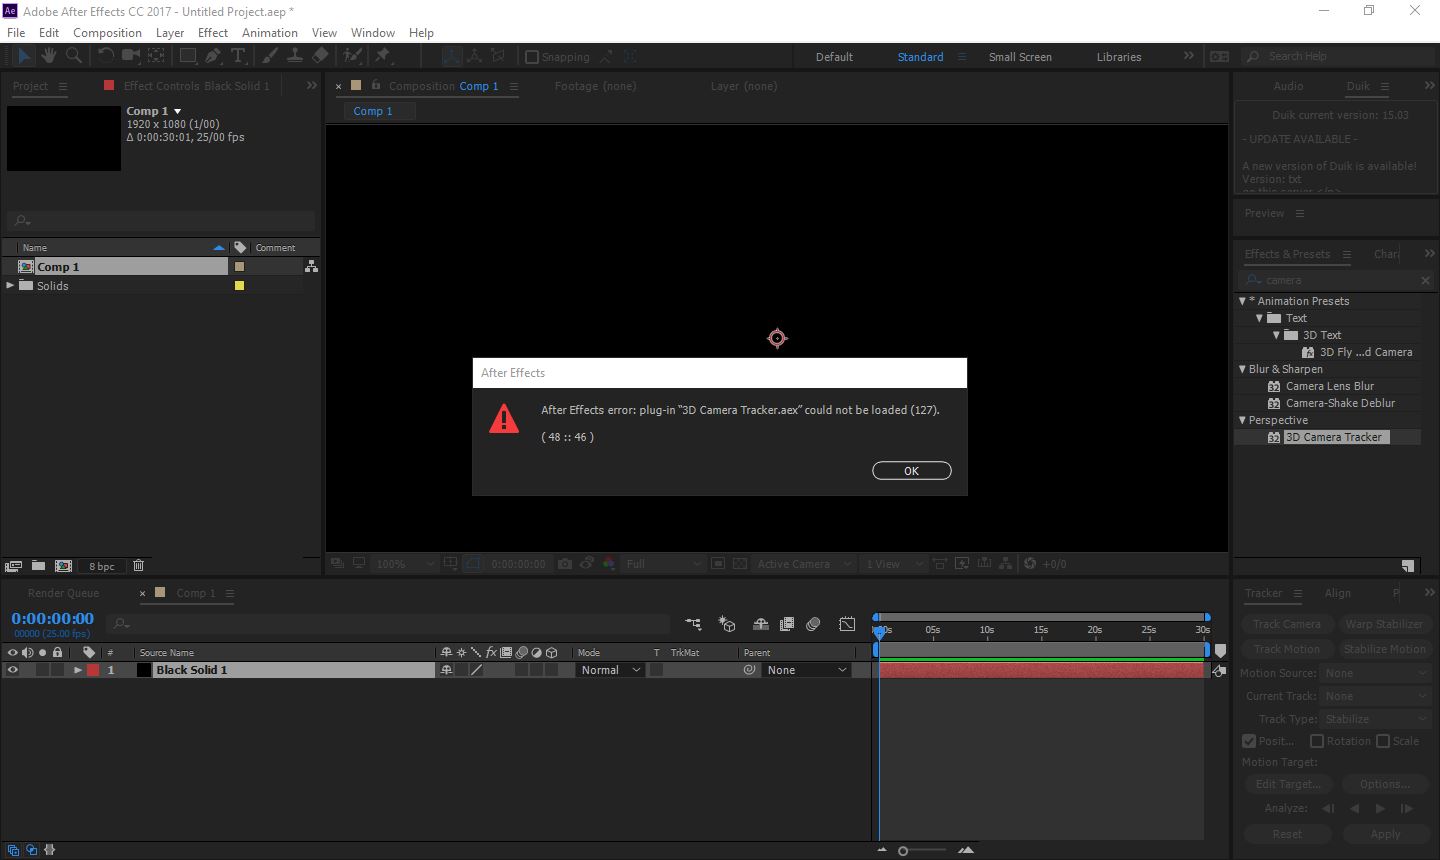Toggle quality switch for Black Solid 1
Screen dimensions: 1440x860
pyautogui.click(x=476, y=670)
